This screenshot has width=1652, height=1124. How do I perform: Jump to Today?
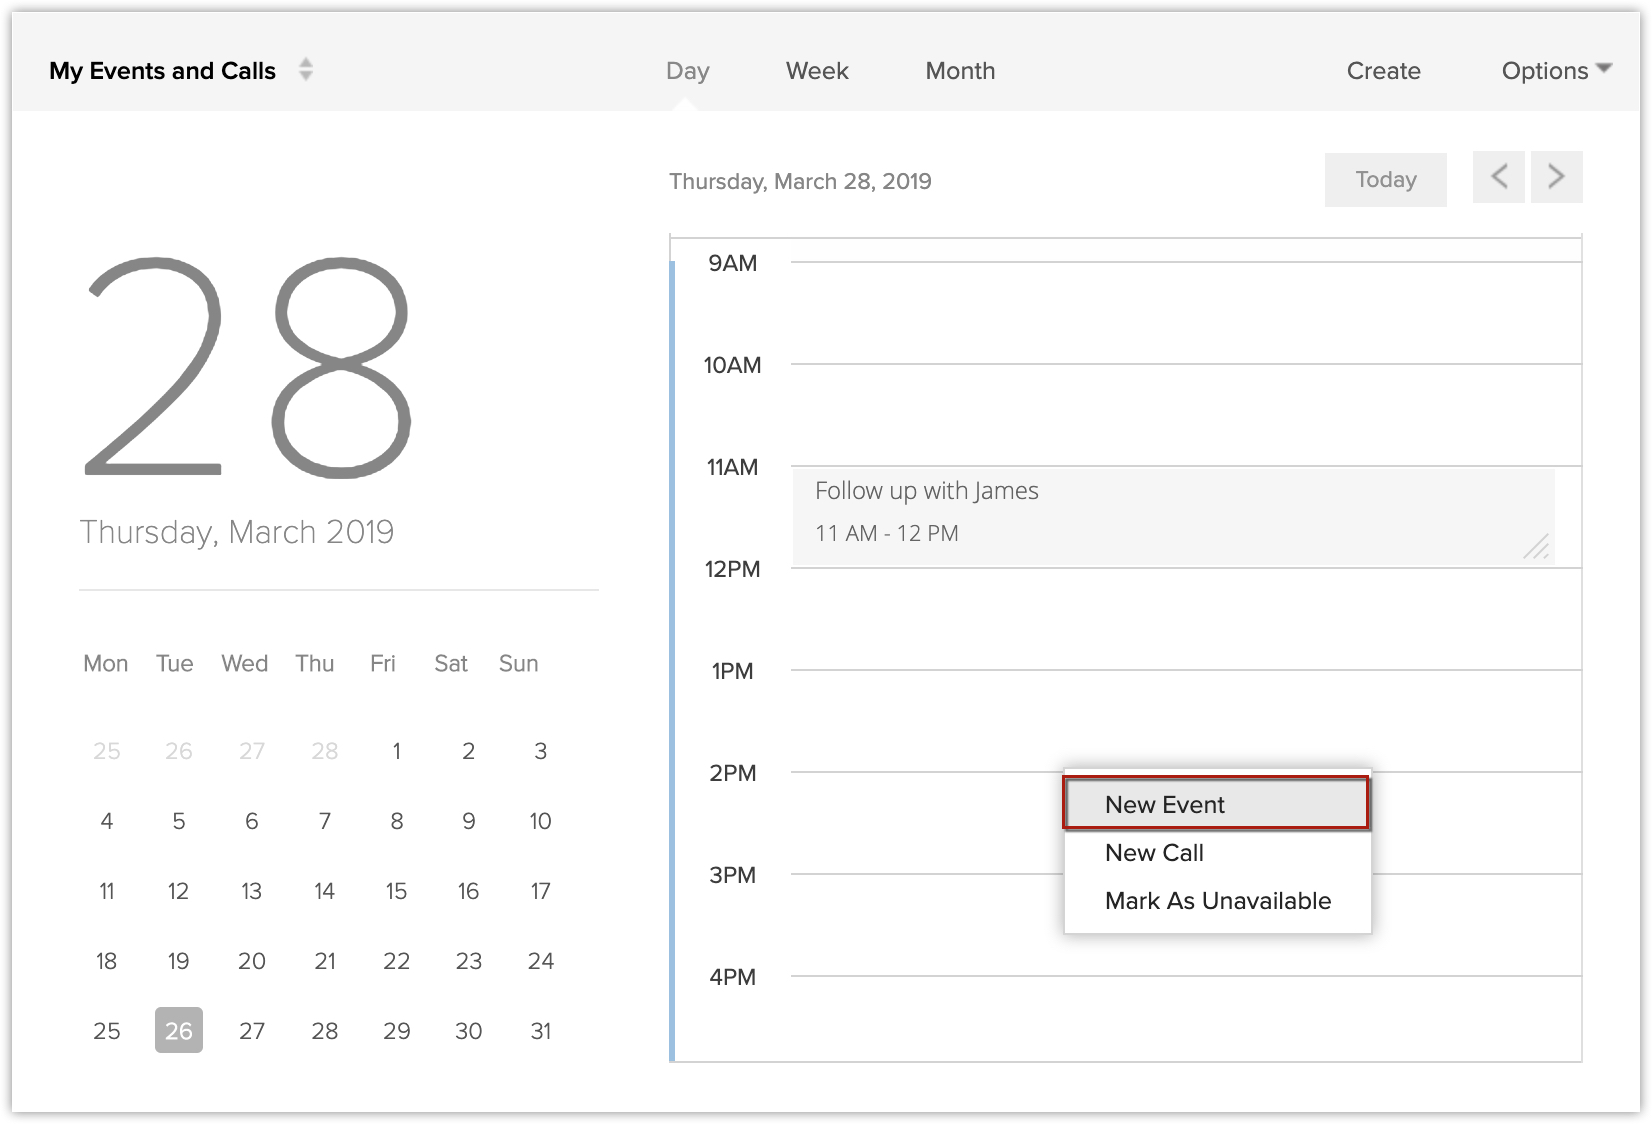pyautogui.click(x=1385, y=180)
